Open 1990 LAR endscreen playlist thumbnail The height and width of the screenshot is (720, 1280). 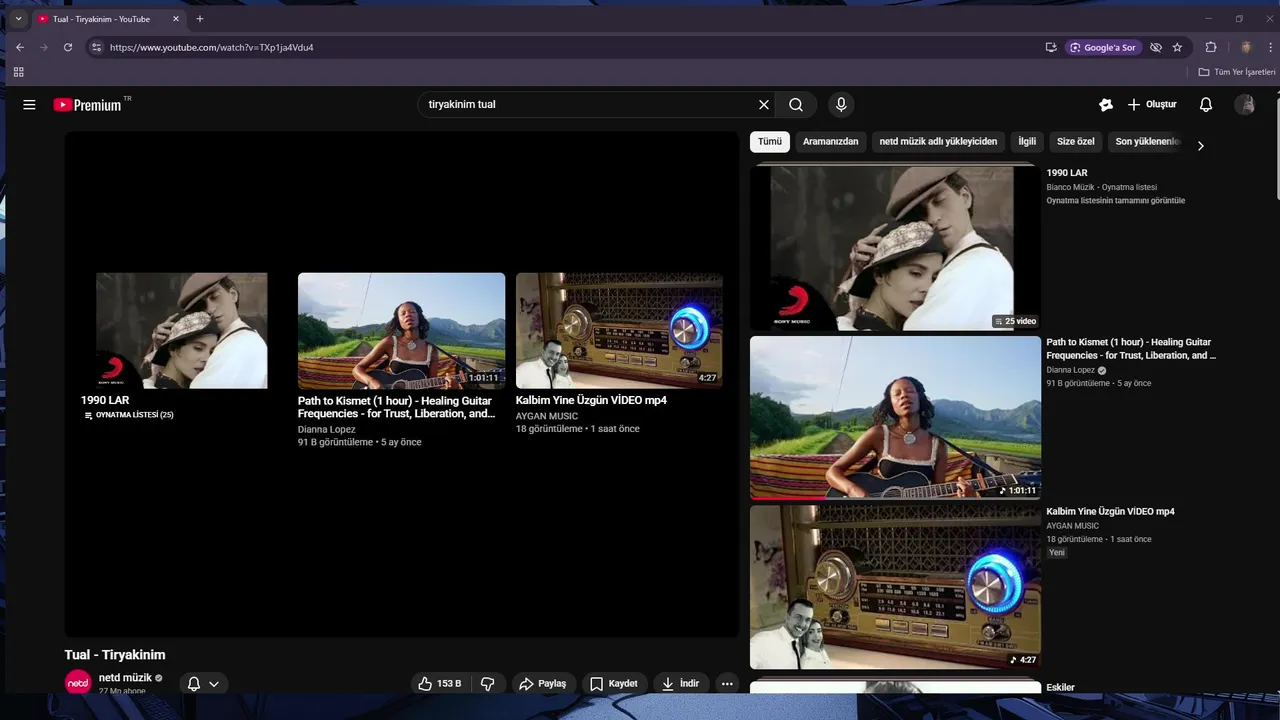click(182, 331)
